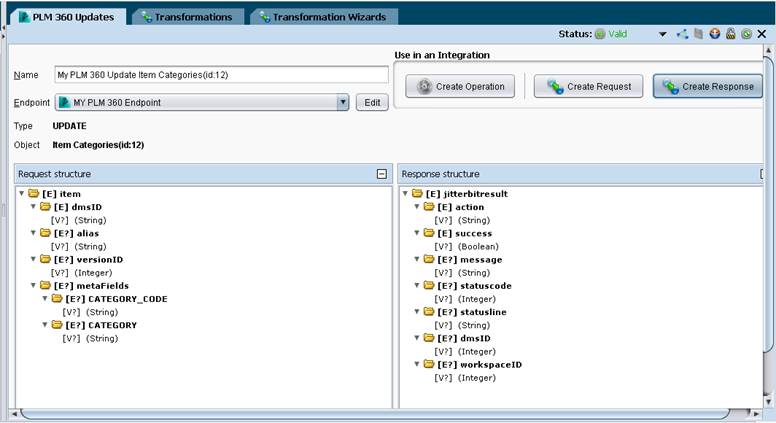Image resolution: width=776 pixels, height=423 pixels.
Task: Click the Create Response button
Action: point(708,87)
